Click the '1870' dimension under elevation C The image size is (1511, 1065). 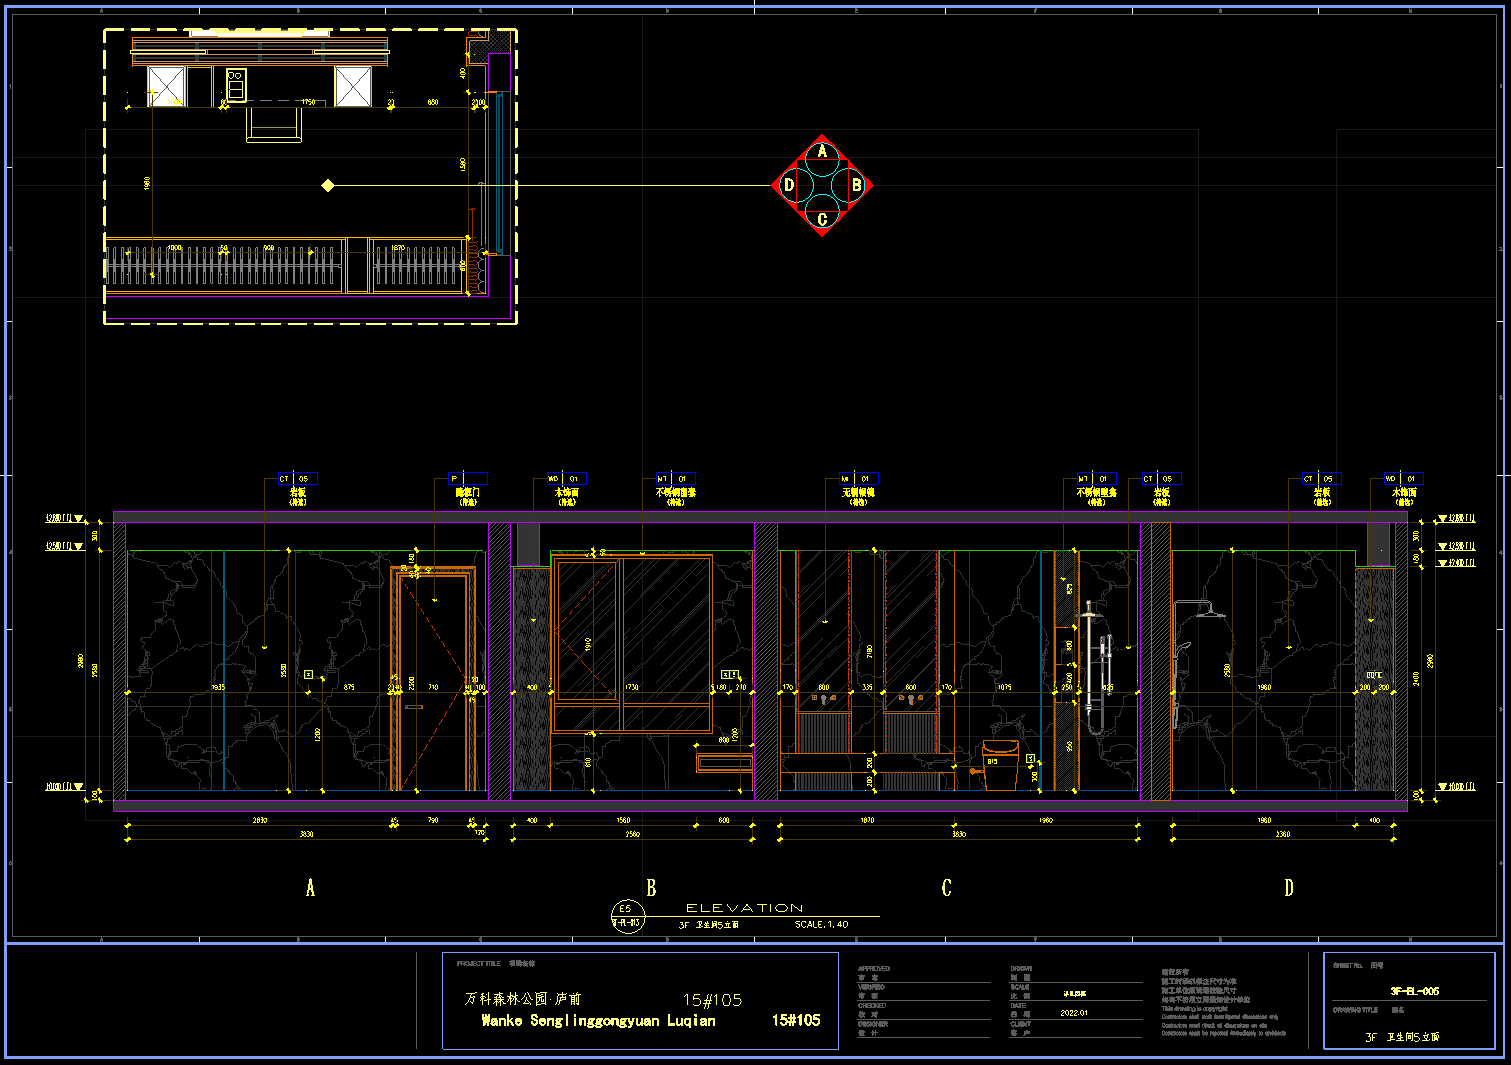pyautogui.click(x=867, y=820)
